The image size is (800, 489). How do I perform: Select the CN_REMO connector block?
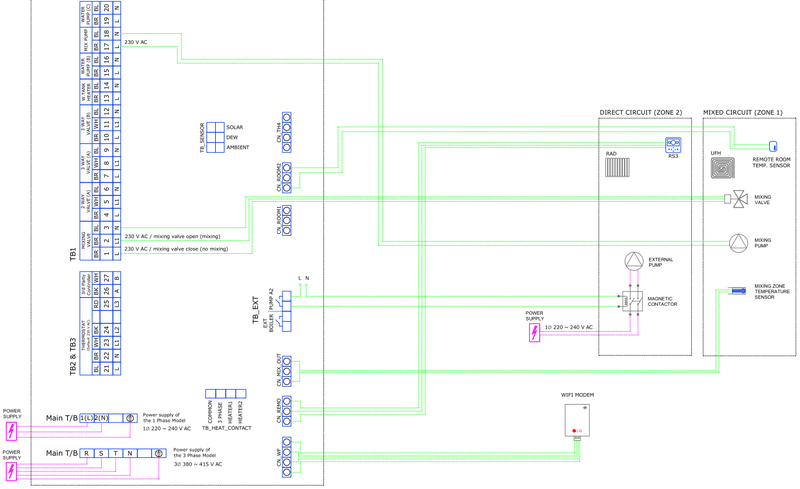click(287, 411)
